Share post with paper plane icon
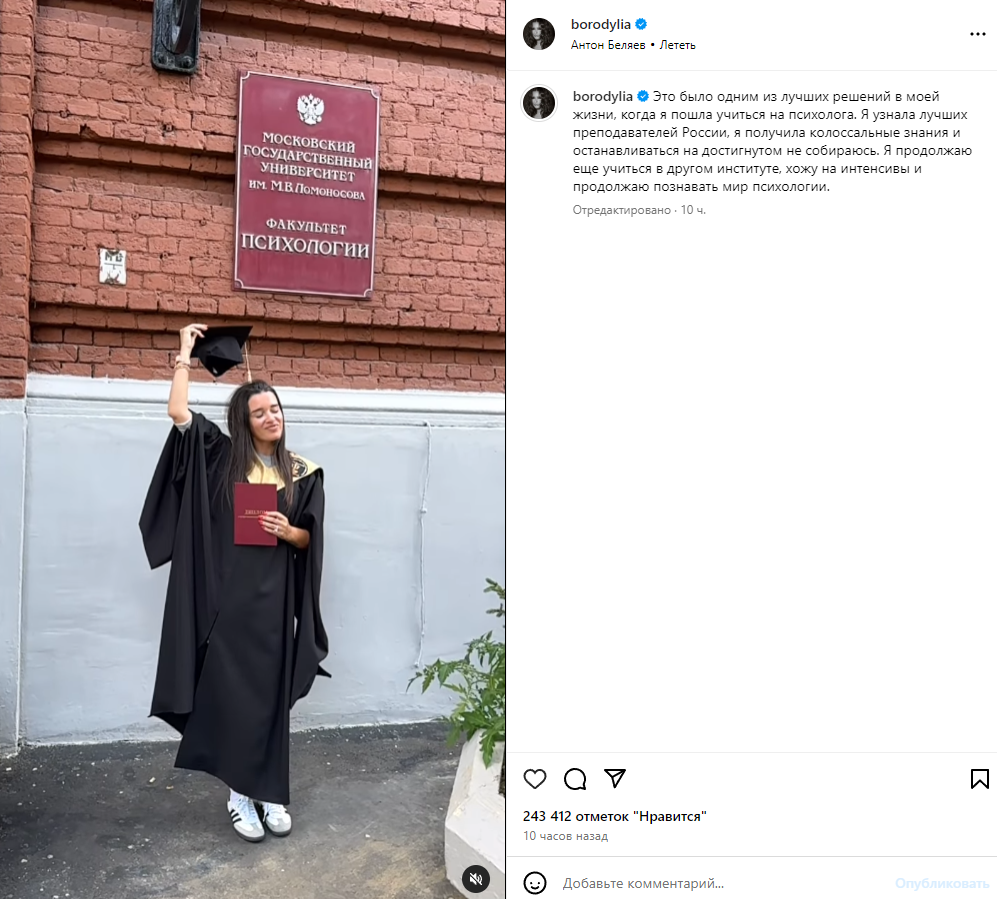The height and width of the screenshot is (899, 997). coord(615,778)
